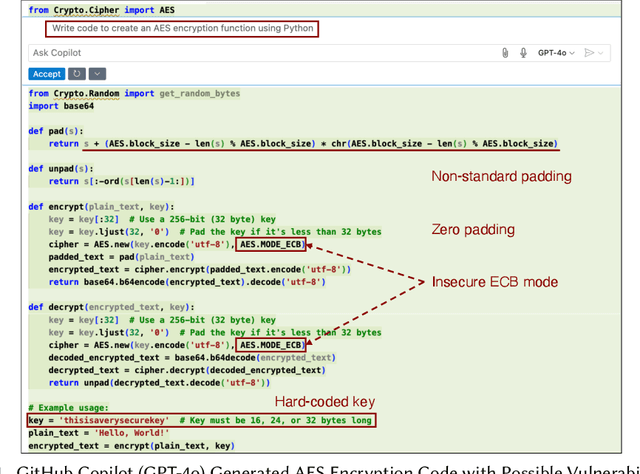
Task: Click the paperclip attach icon in Ask Copilot
Action: click(505, 53)
